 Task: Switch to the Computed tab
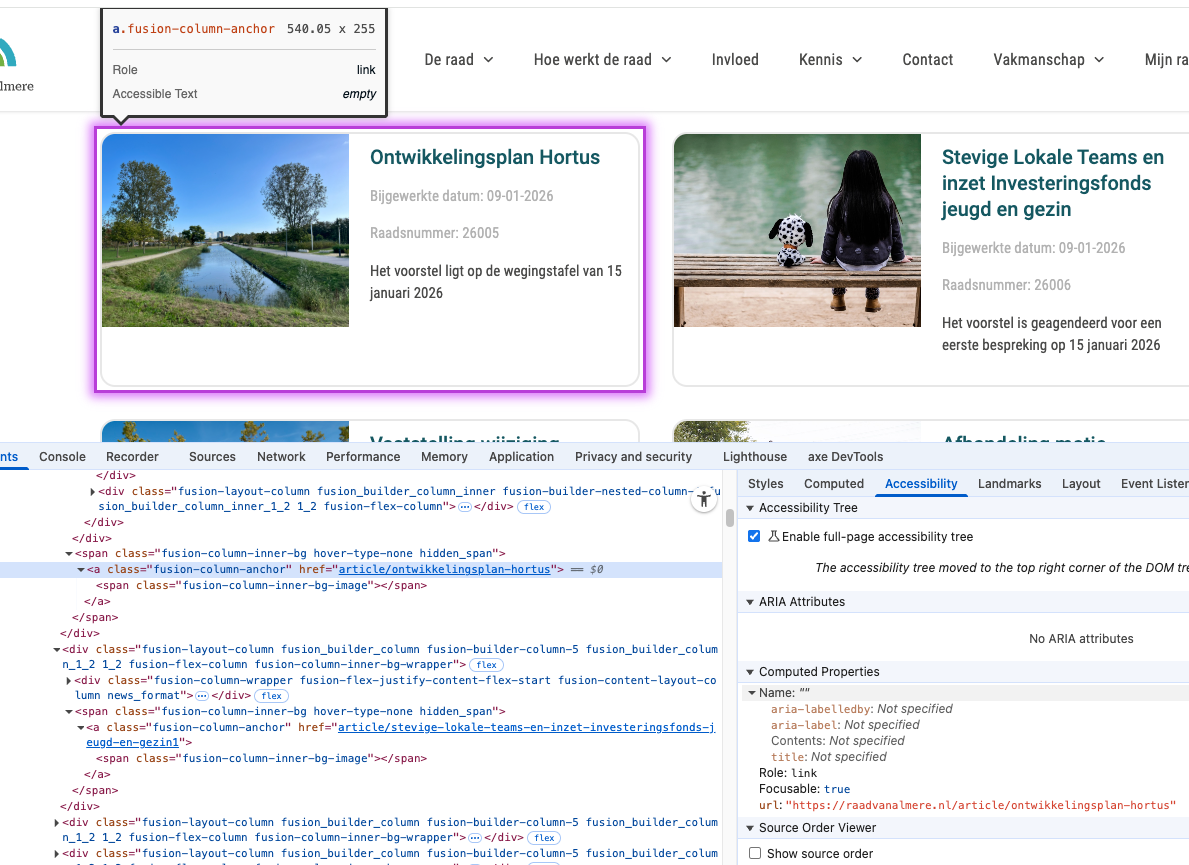833,483
